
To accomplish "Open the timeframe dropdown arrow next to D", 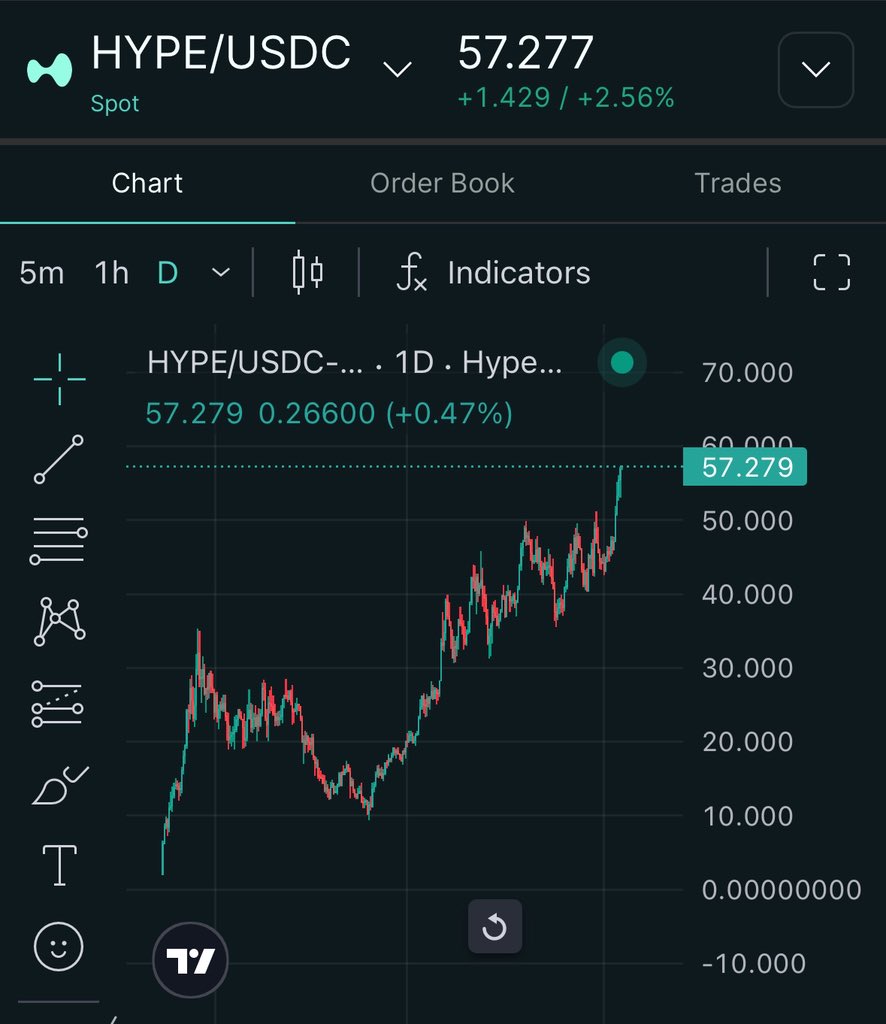I will tap(221, 272).
